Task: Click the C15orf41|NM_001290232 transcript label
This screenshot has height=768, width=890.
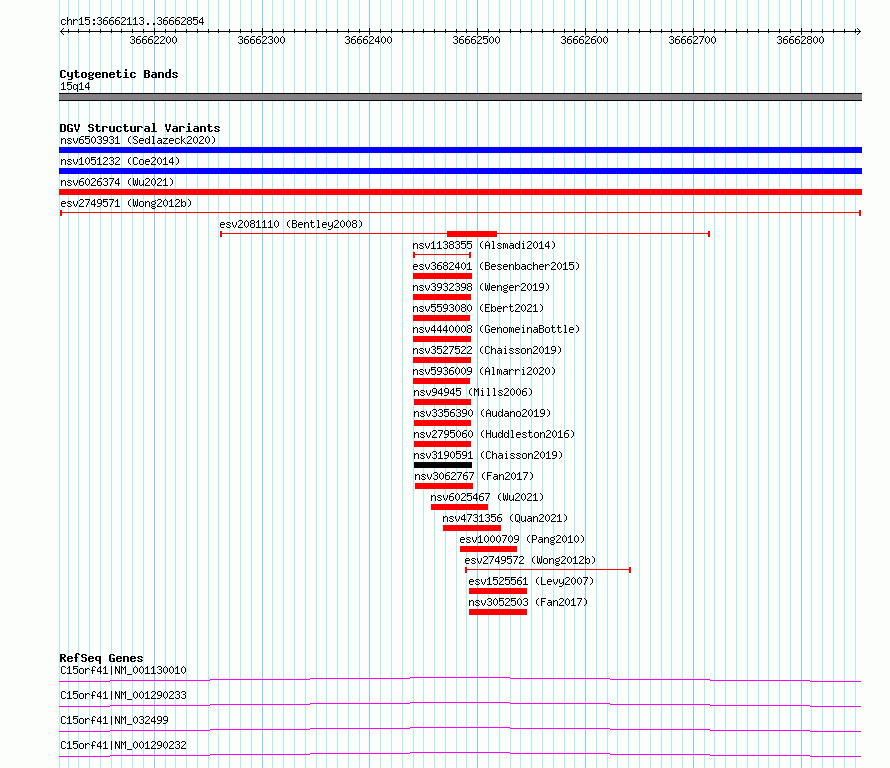Action: pyautogui.click(x=123, y=745)
